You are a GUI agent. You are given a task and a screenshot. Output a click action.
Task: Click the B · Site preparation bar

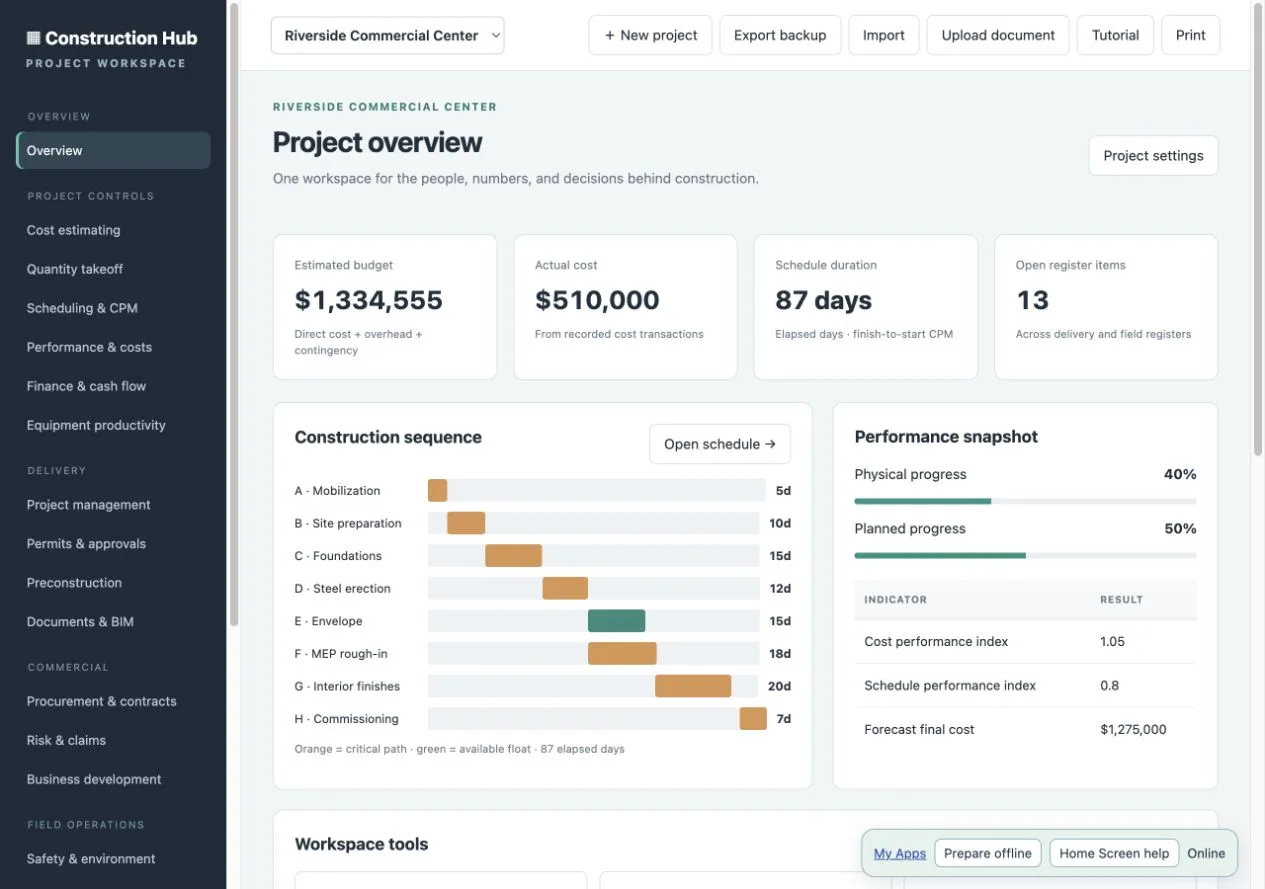pos(466,523)
